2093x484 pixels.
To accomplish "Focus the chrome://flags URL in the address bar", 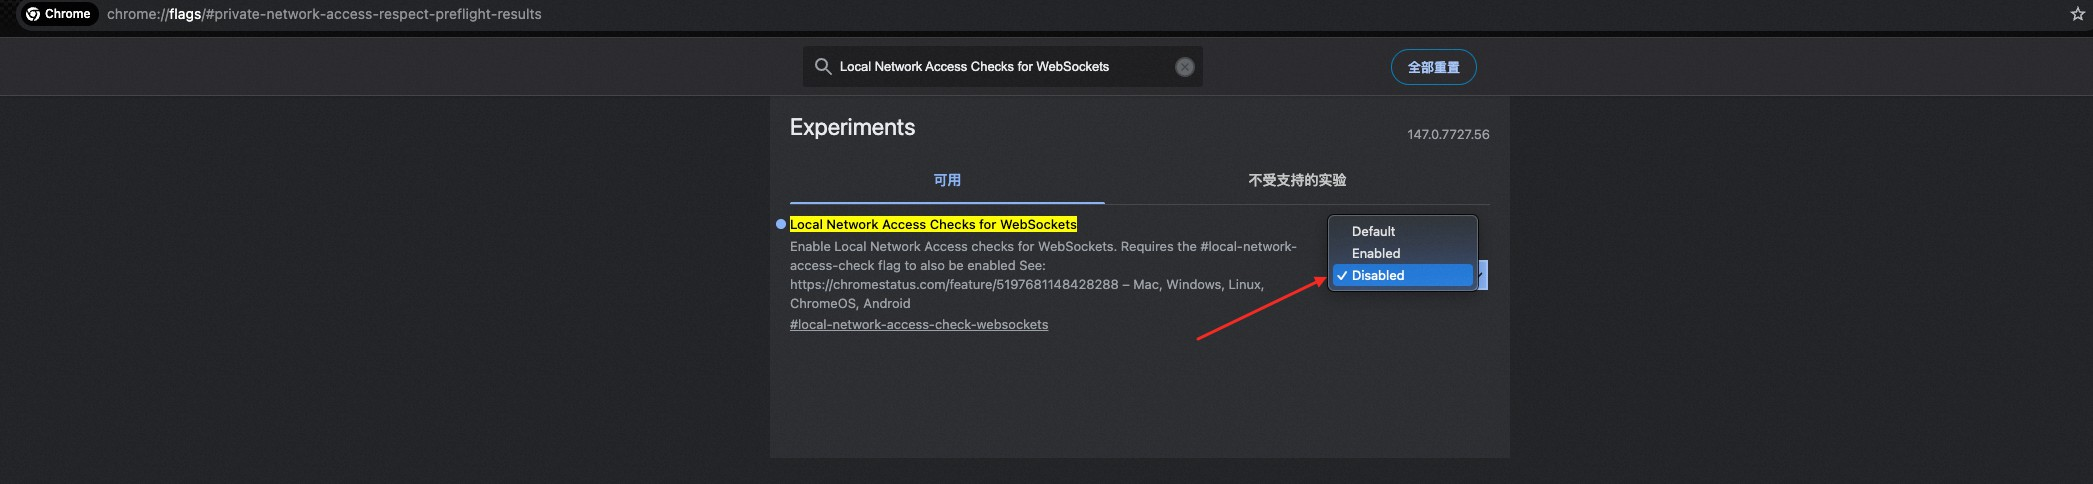I will point(324,14).
